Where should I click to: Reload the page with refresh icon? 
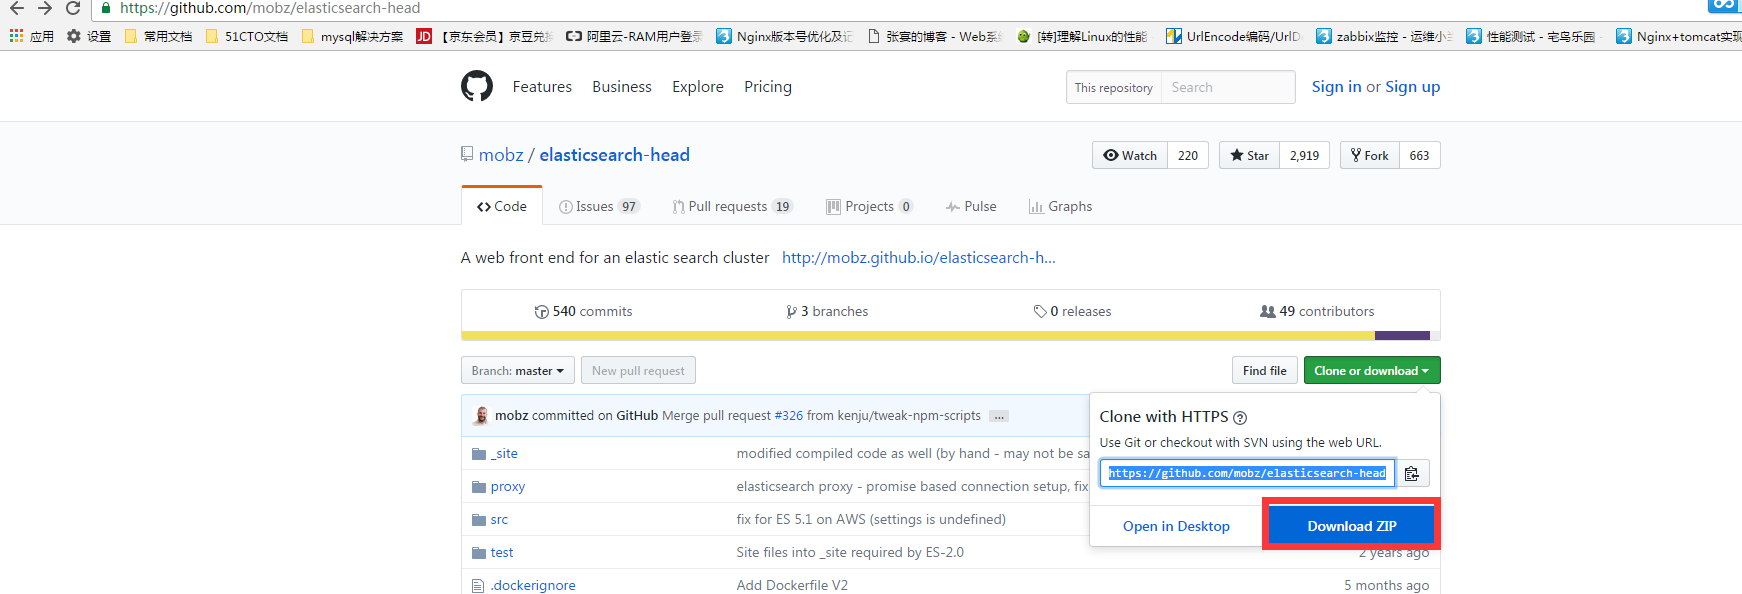pyautogui.click(x=73, y=8)
